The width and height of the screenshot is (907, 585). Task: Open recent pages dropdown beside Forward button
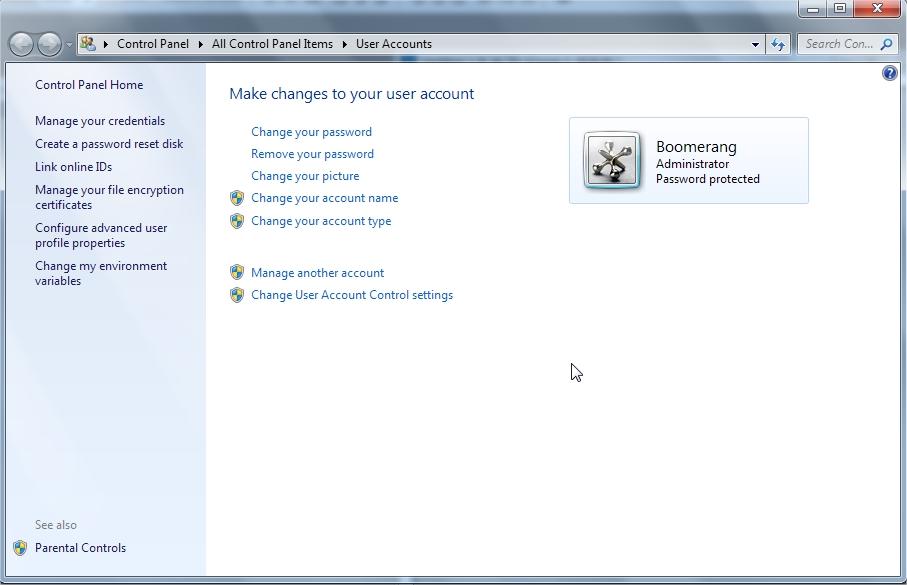point(69,45)
